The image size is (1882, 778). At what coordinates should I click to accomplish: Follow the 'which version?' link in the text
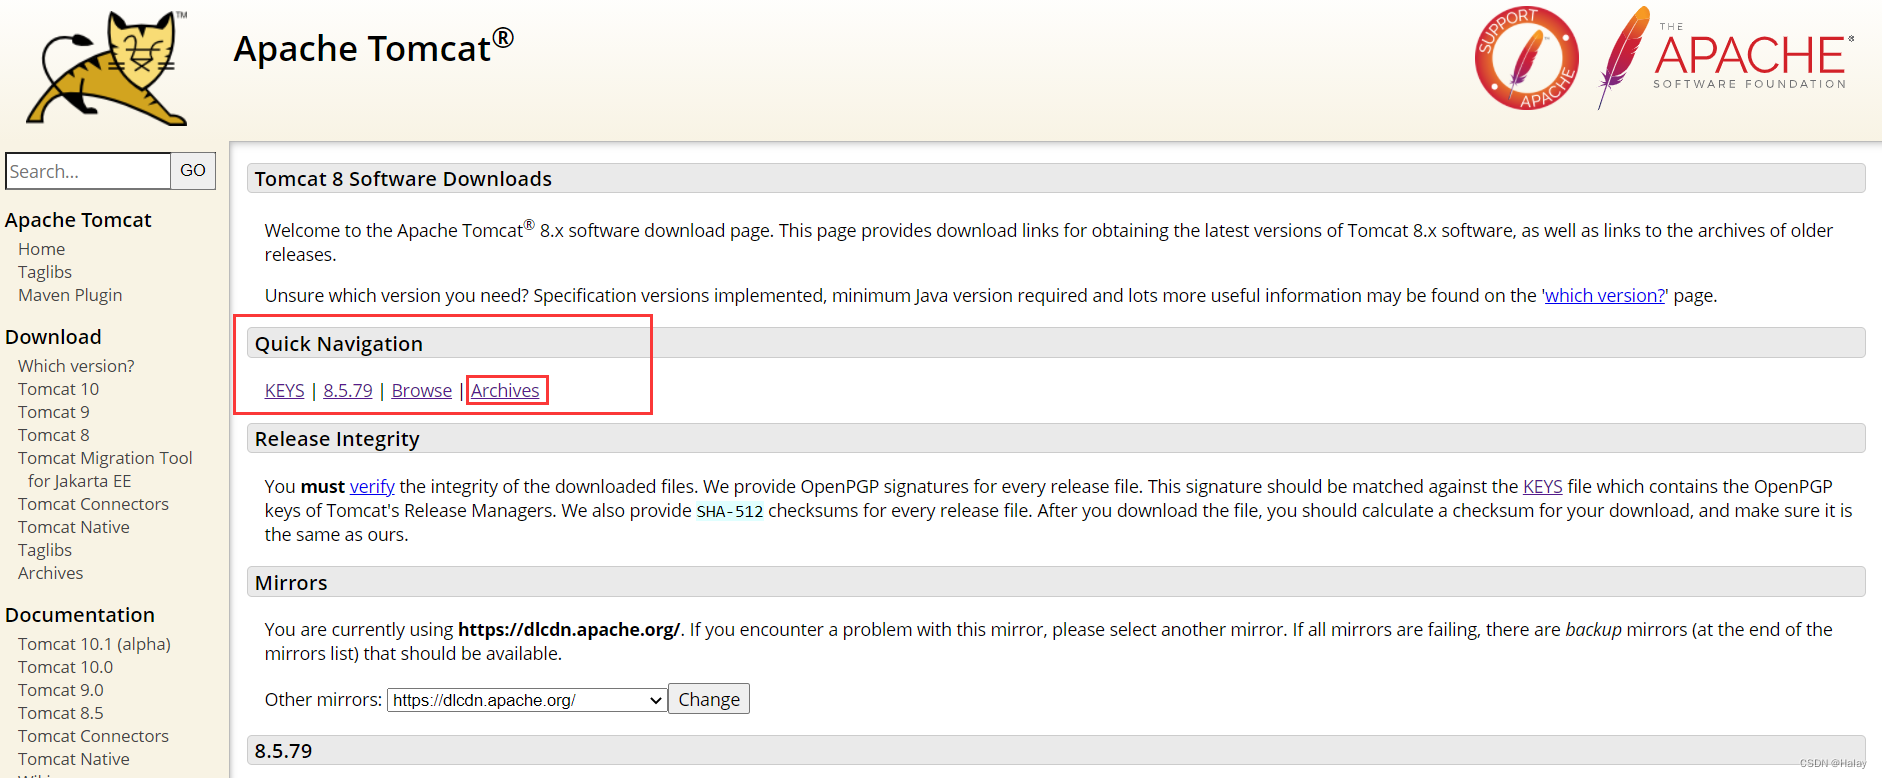1605,296
